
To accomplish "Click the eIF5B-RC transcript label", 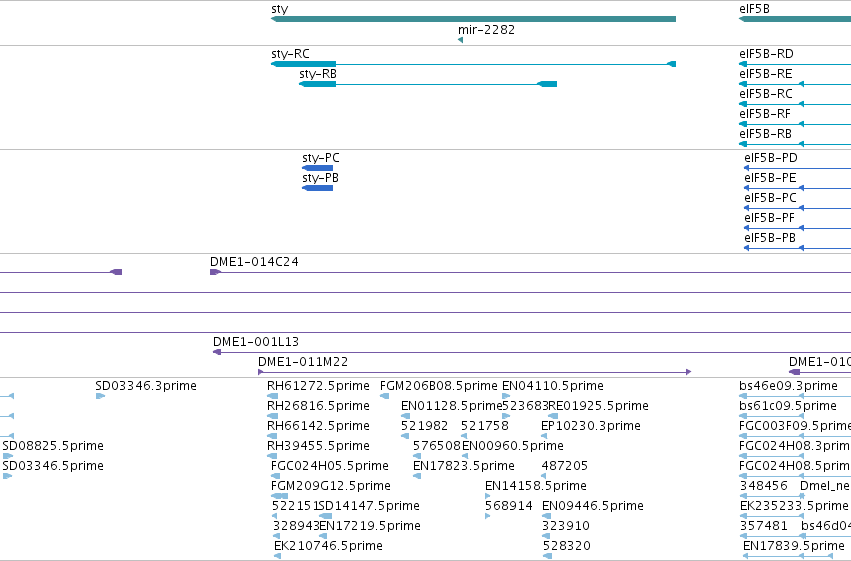I will click(x=766, y=94).
